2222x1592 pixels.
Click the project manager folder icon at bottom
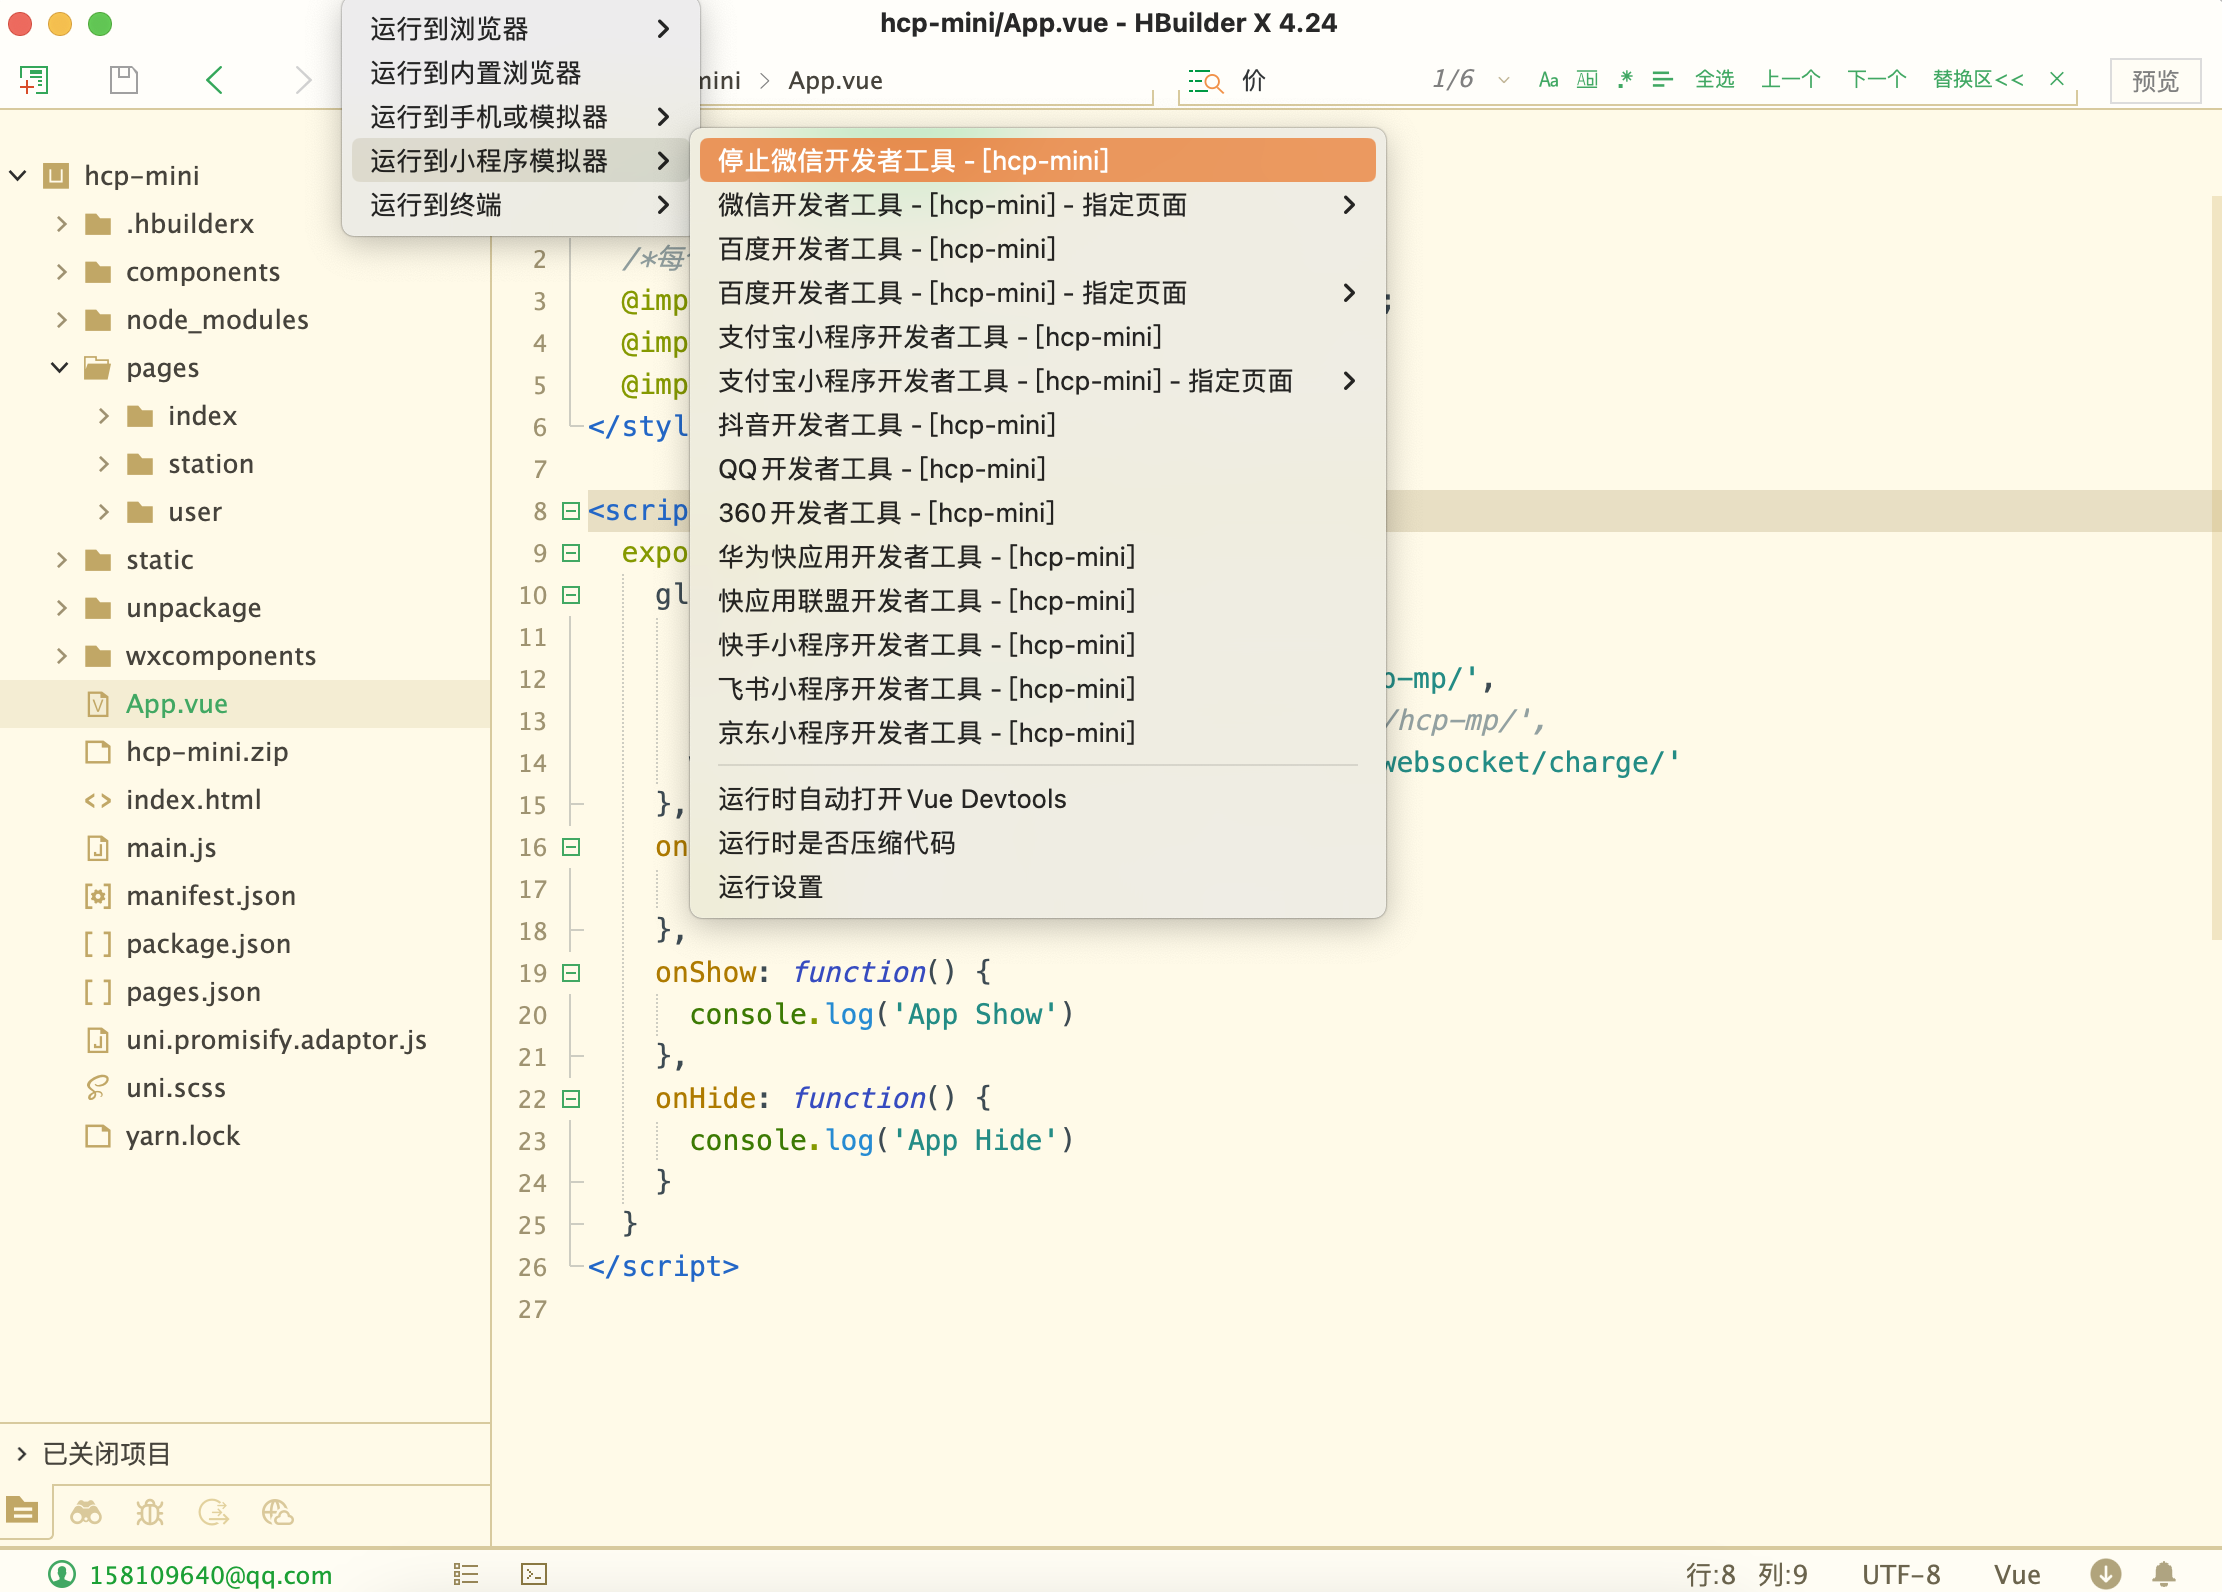pos(22,1511)
